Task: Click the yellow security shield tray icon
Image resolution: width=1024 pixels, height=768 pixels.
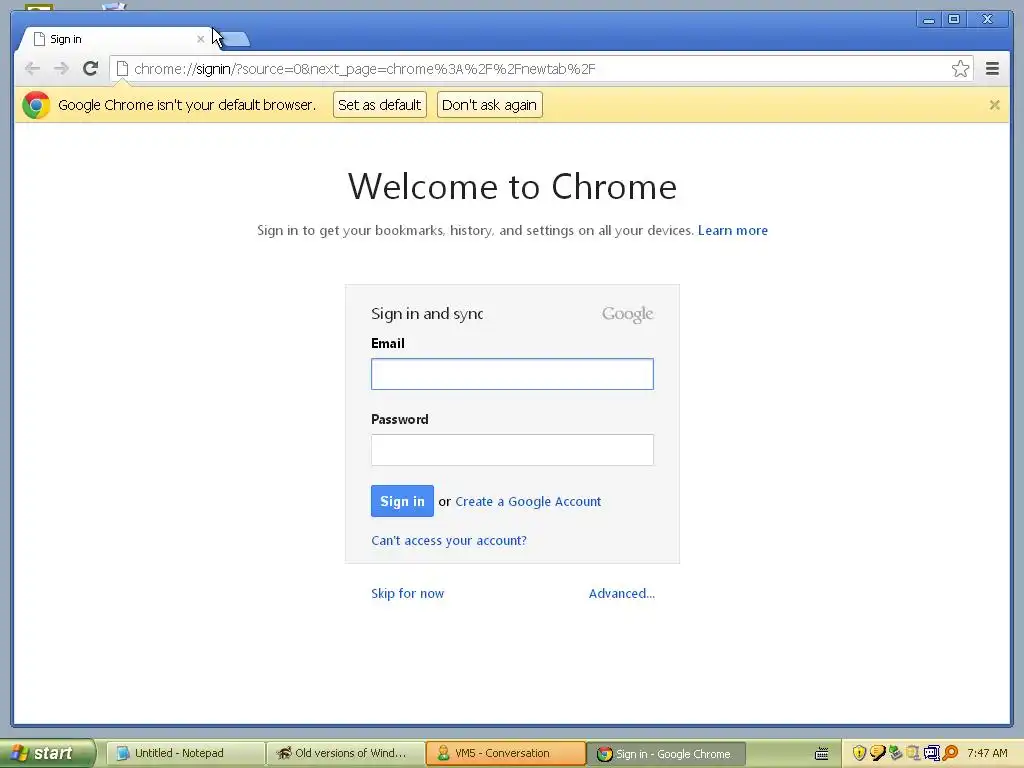Action: click(859, 753)
